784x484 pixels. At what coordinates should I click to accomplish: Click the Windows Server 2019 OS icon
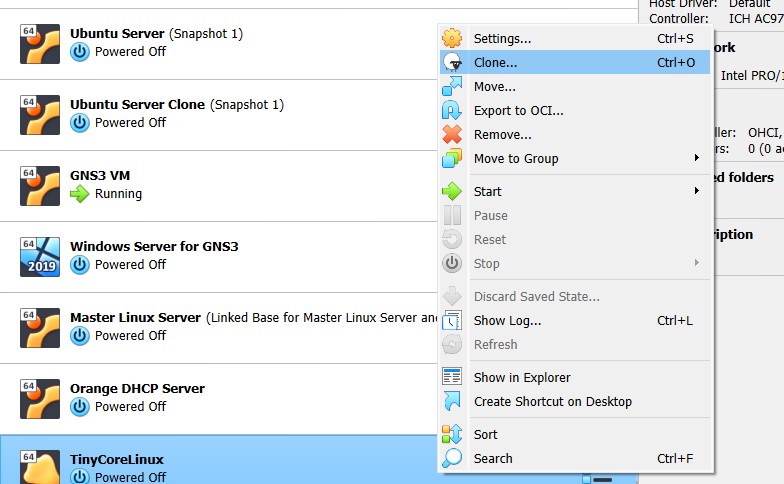(40, 257)
